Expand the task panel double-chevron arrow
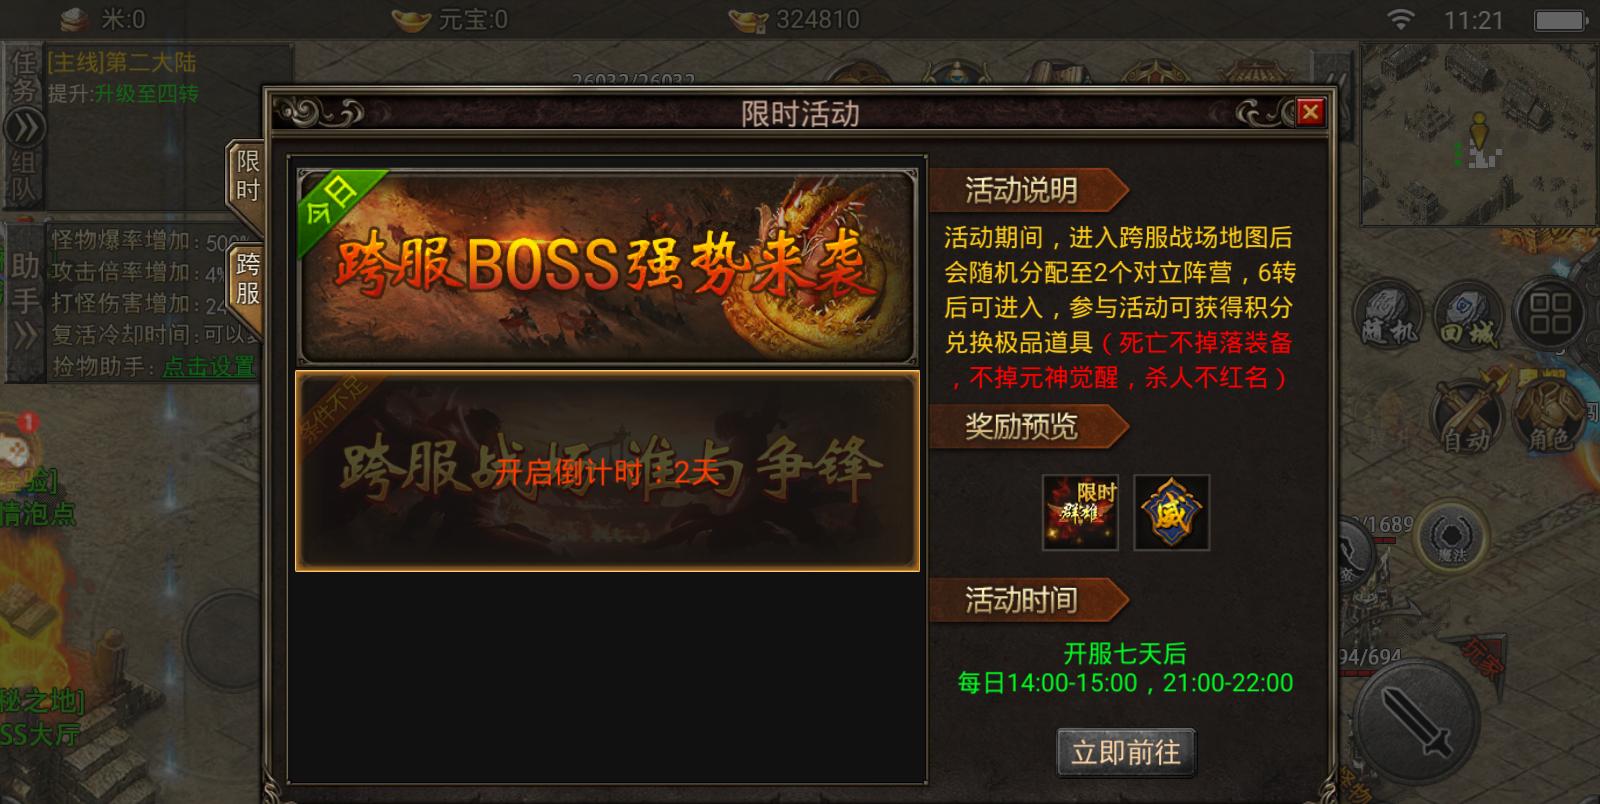 tap(24, 128)
